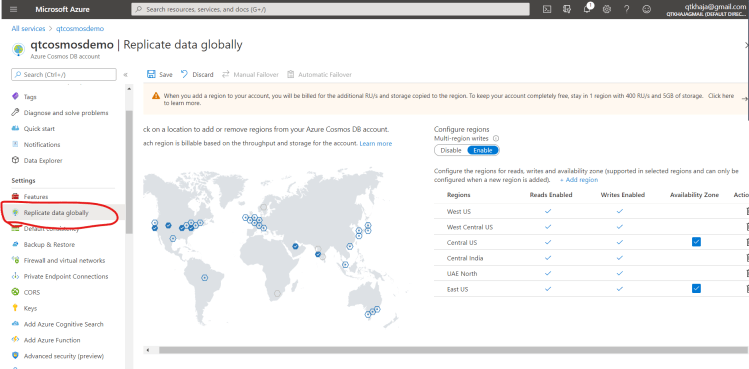Screen dimensions: 749x369
Task: Open the help question mark icon
Action: pos(626,9)
